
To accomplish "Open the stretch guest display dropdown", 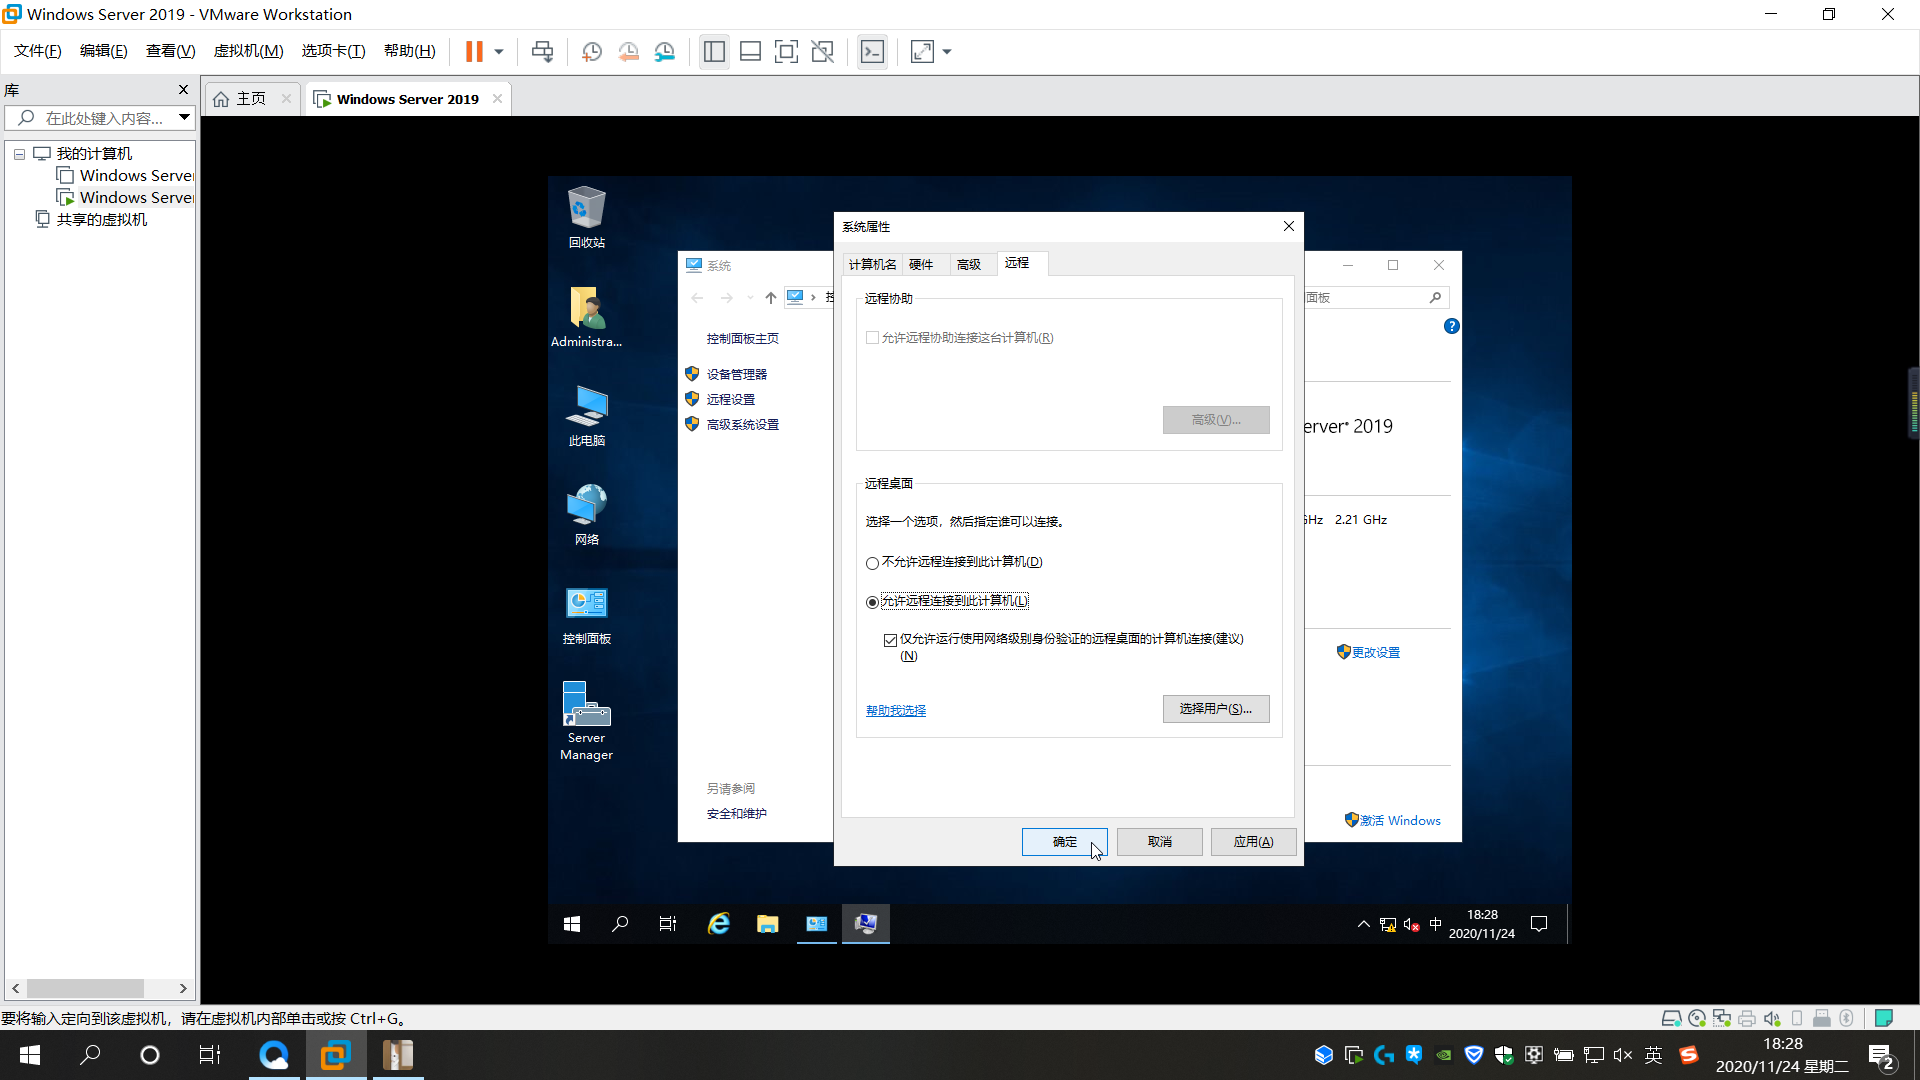I will [947, 51].
